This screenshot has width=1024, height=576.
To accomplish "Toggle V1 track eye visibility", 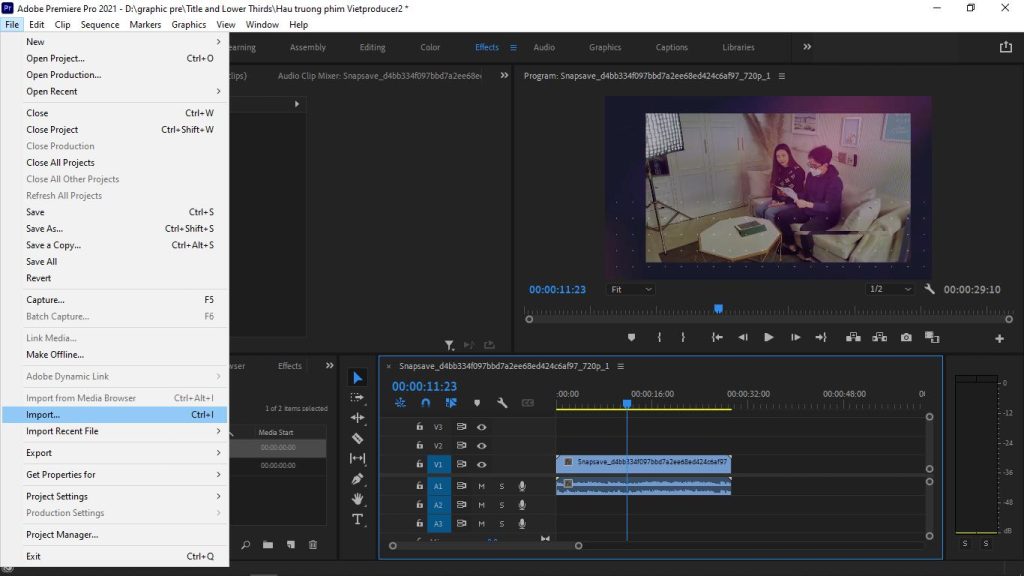I will pyautogui.click(x=482, y=465).
